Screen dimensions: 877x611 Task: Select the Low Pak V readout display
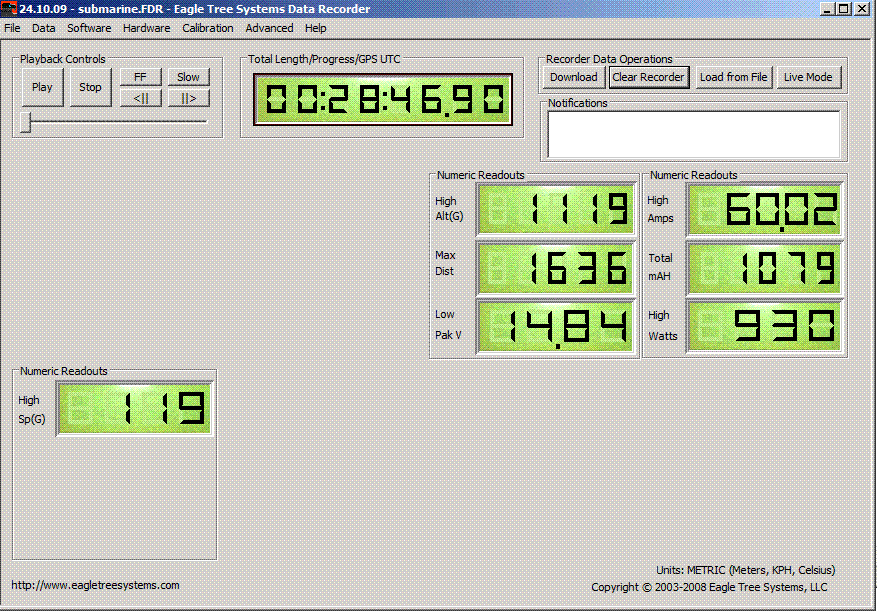pyautogui.click(x=556, y=327)
